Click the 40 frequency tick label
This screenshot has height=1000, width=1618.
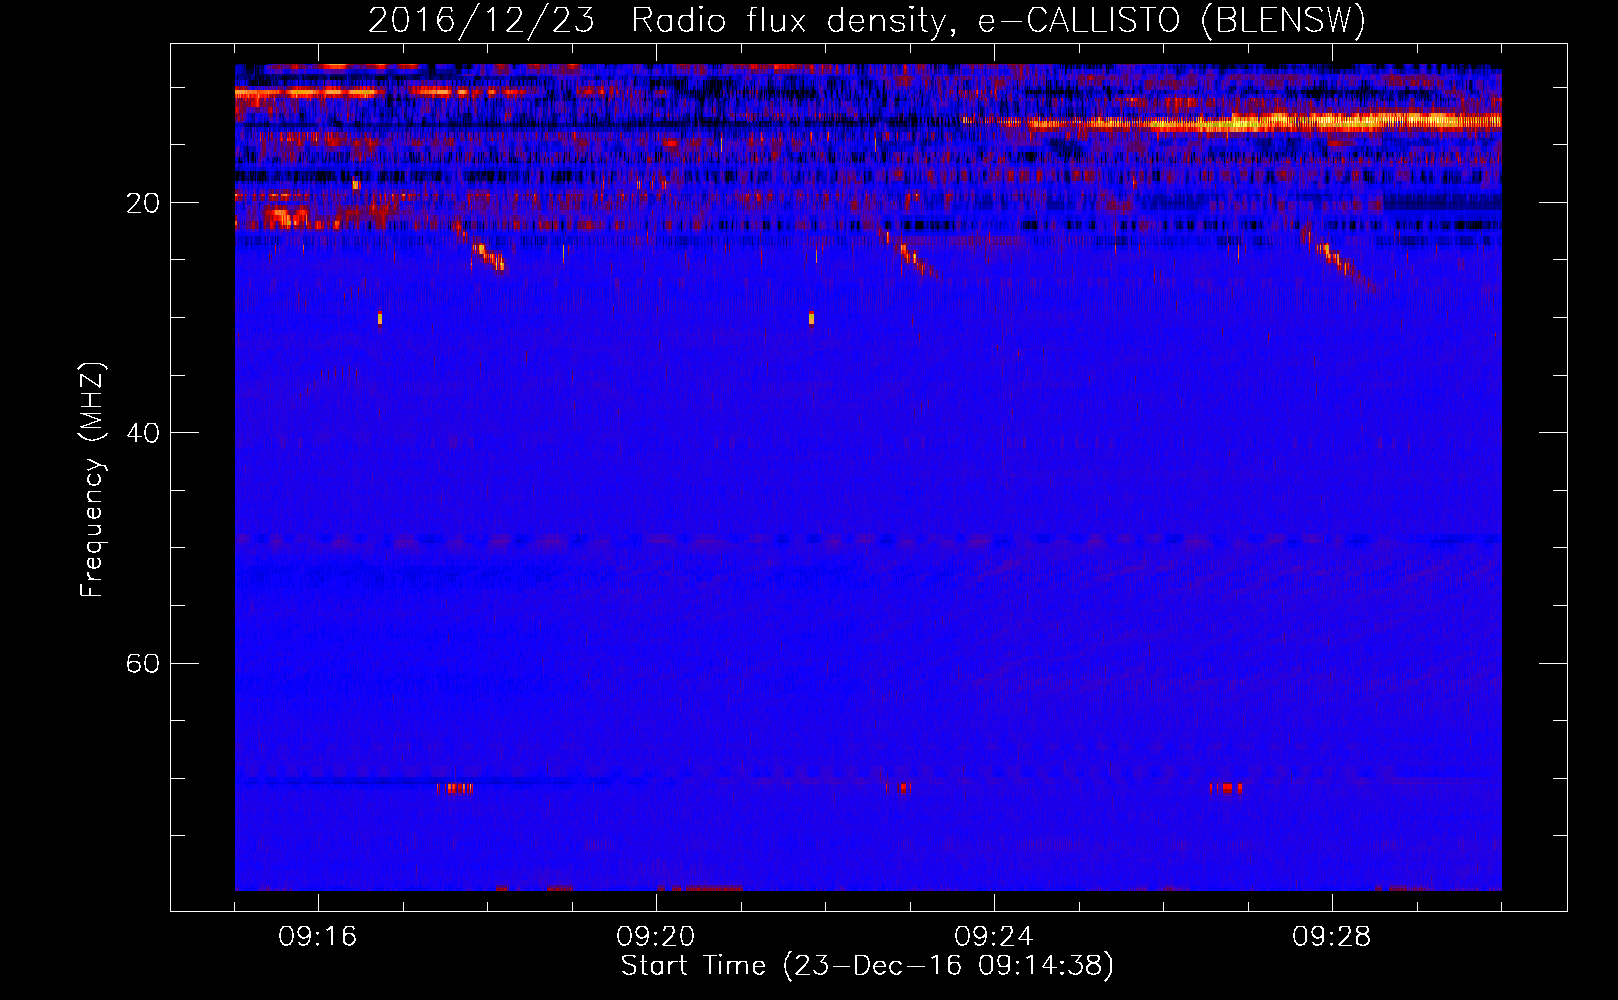(x=143, y=434)
